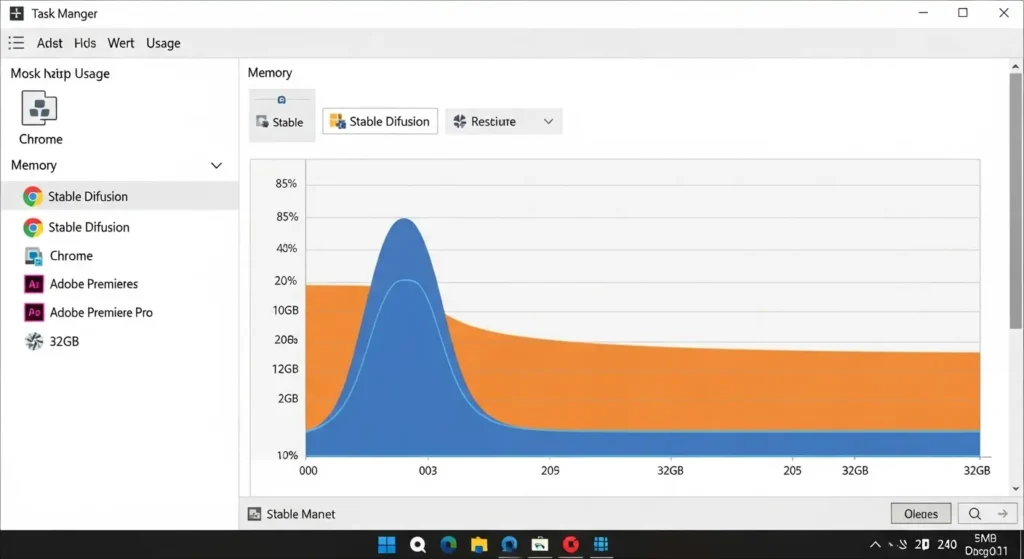Screen dimensions: 1024x559
Task: Click the magnifier search icon at bottom right
Action: coord(975,514)
